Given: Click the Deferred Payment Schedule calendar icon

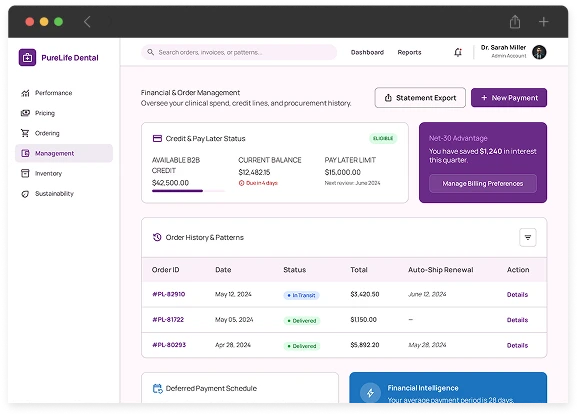Looking at the screenshot, I should coord(158,388).
